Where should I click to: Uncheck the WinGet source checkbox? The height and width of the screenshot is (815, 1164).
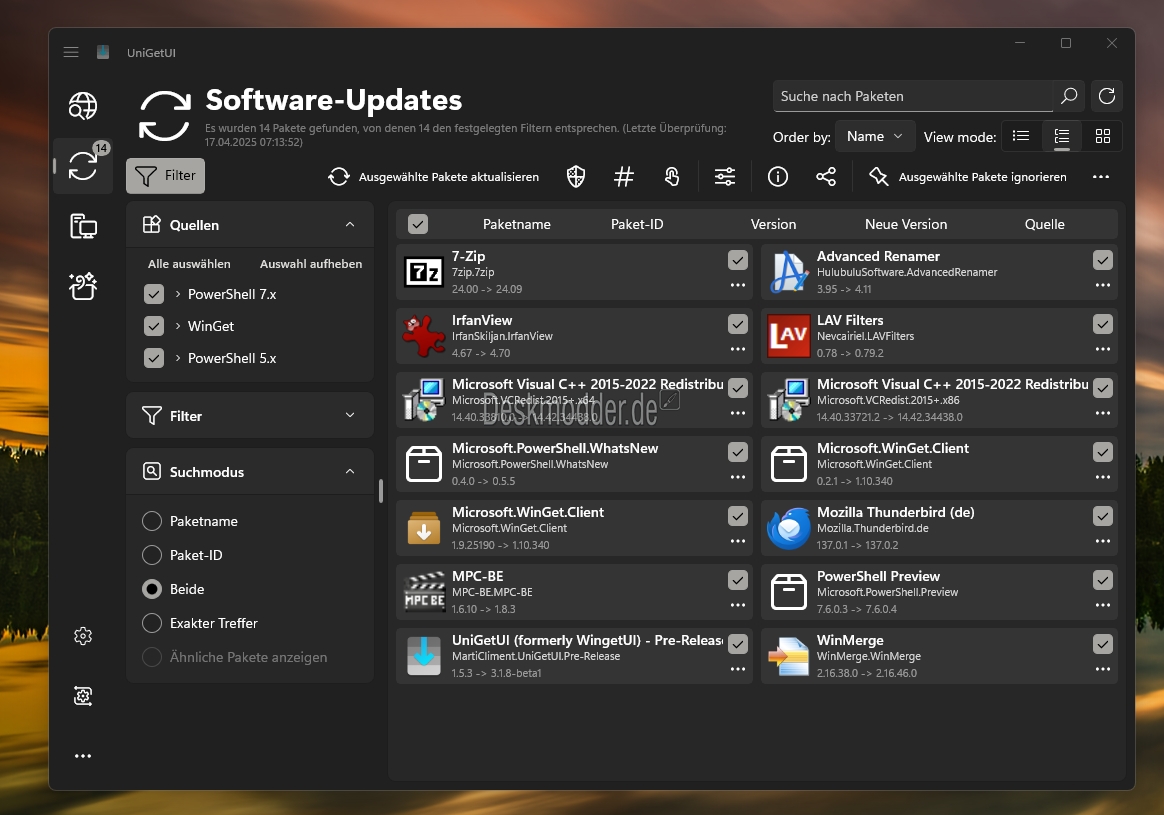154,326
